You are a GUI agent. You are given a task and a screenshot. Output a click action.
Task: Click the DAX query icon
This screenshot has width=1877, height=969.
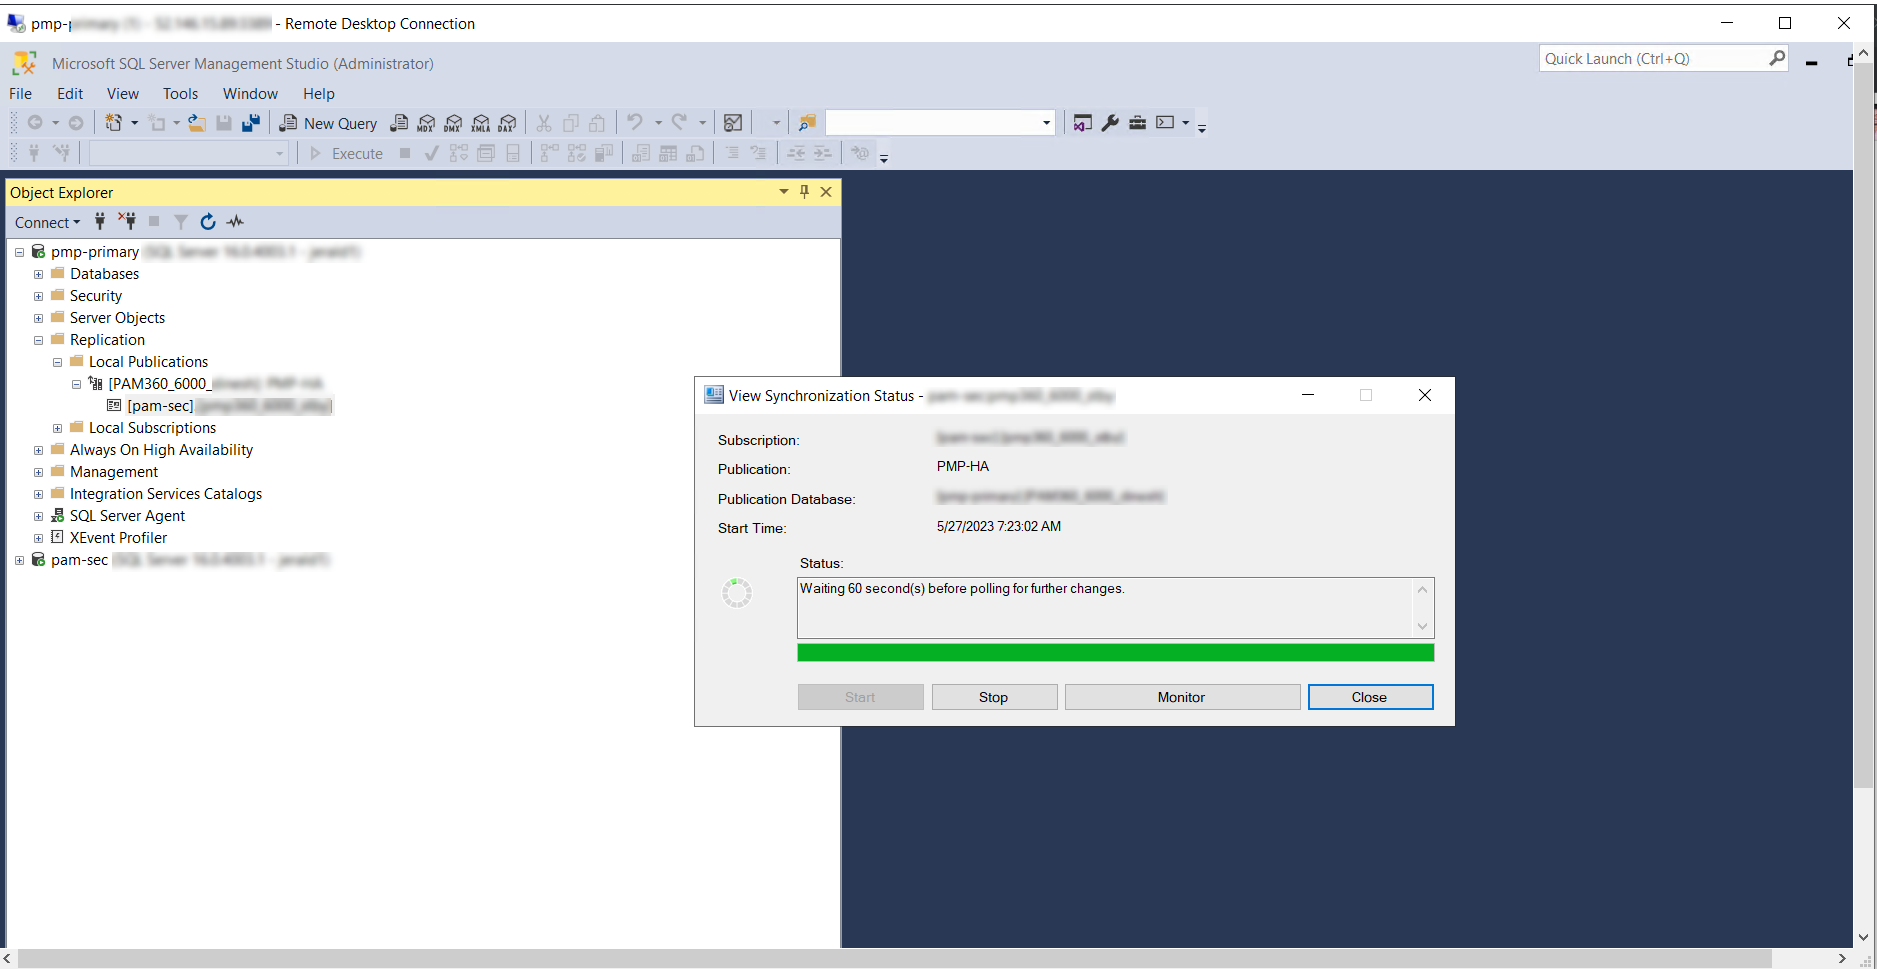point(507,123)
